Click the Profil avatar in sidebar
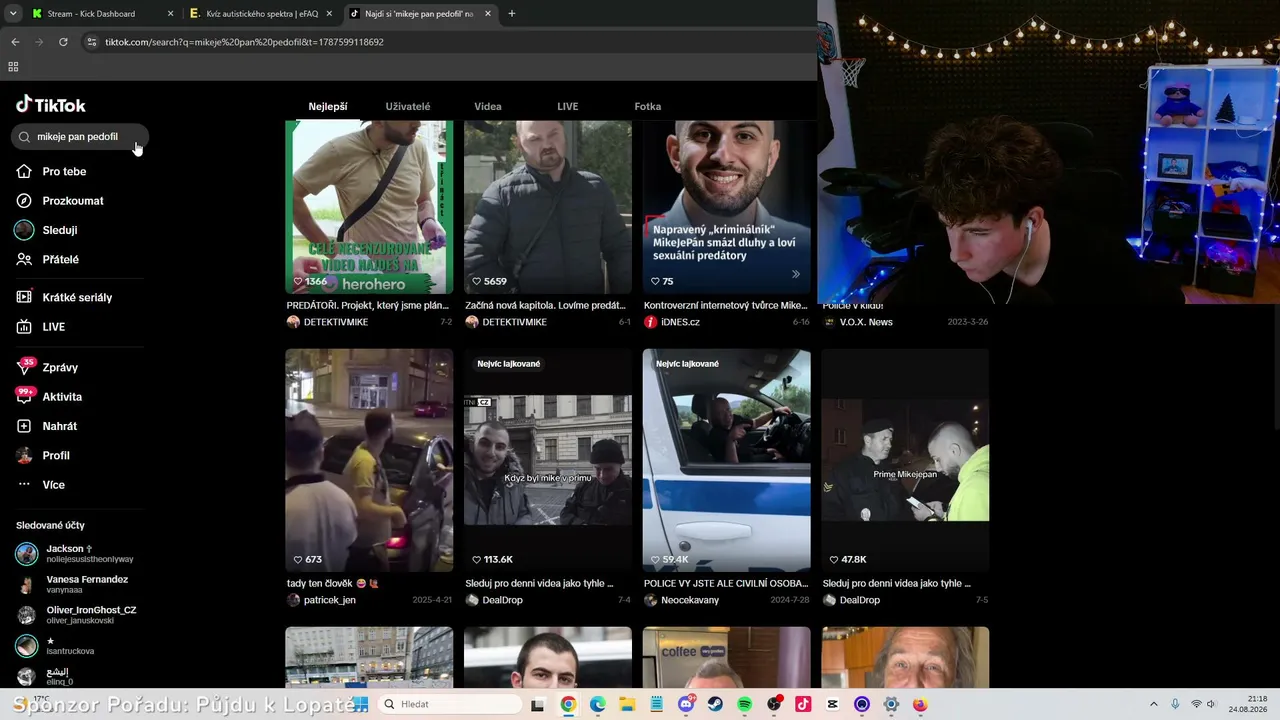 24,455
